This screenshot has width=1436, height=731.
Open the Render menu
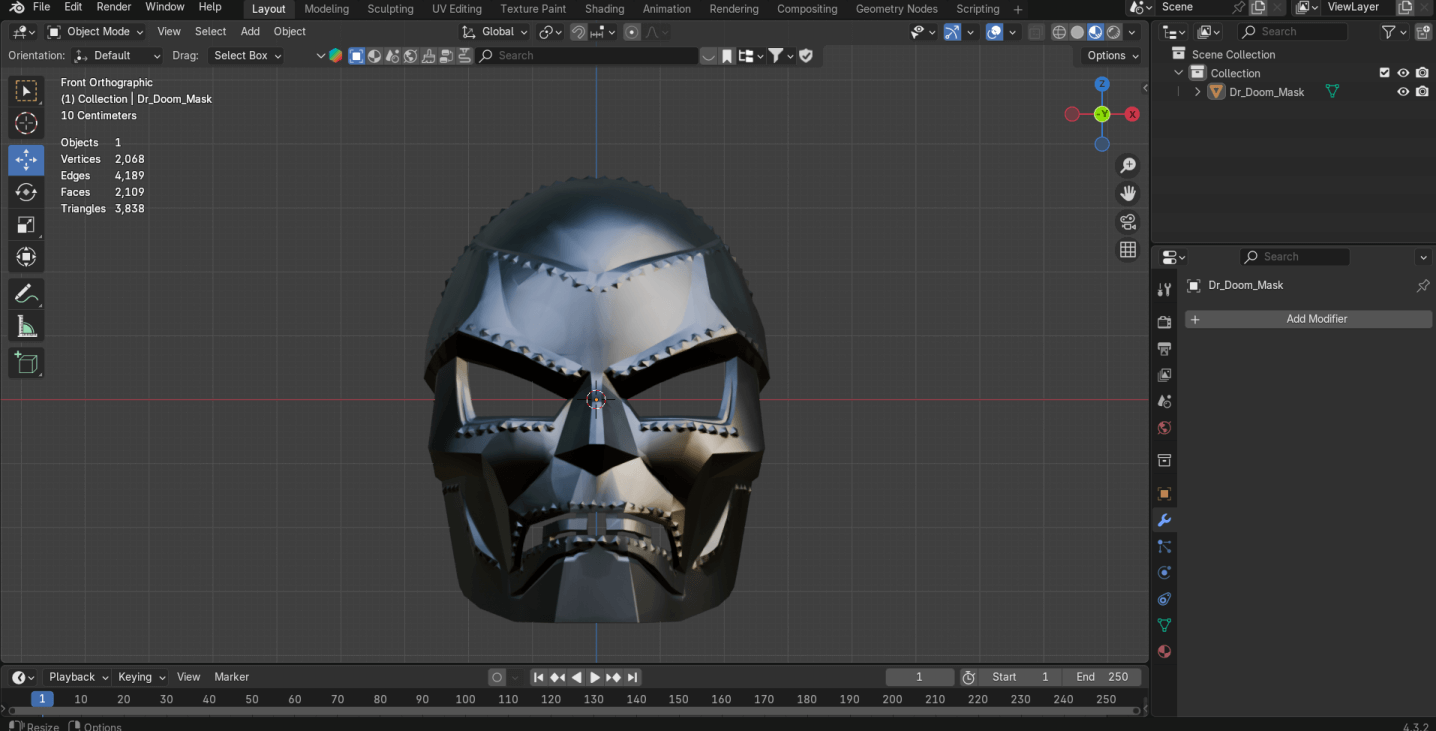(114, 7)
